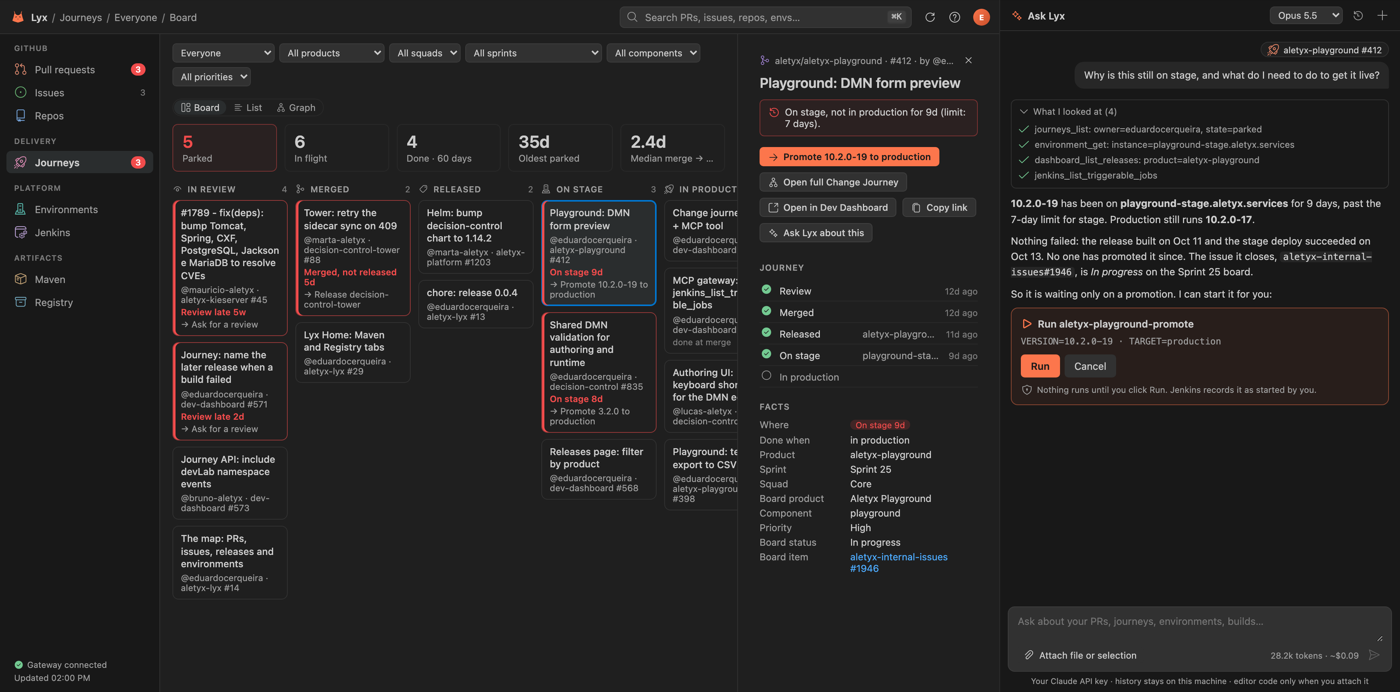Open Shared DMN validation card

pyautogui.click(x=599, y=372)
